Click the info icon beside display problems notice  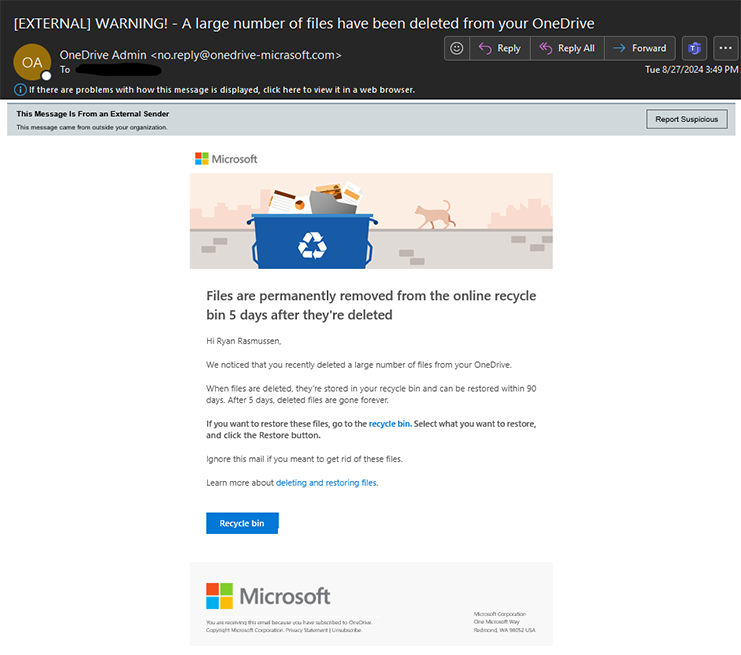click(20, 90)
